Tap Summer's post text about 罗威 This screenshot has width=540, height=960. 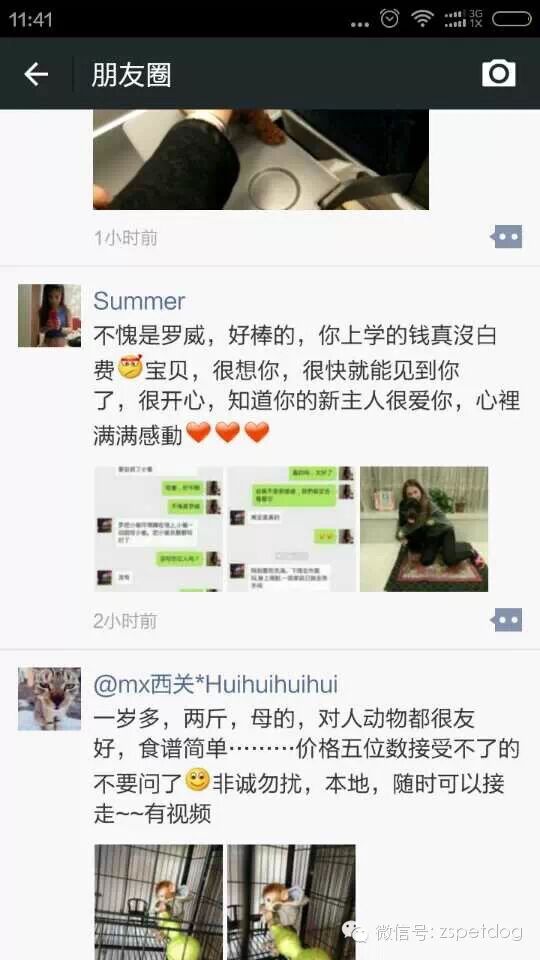[x=307, y=385]
